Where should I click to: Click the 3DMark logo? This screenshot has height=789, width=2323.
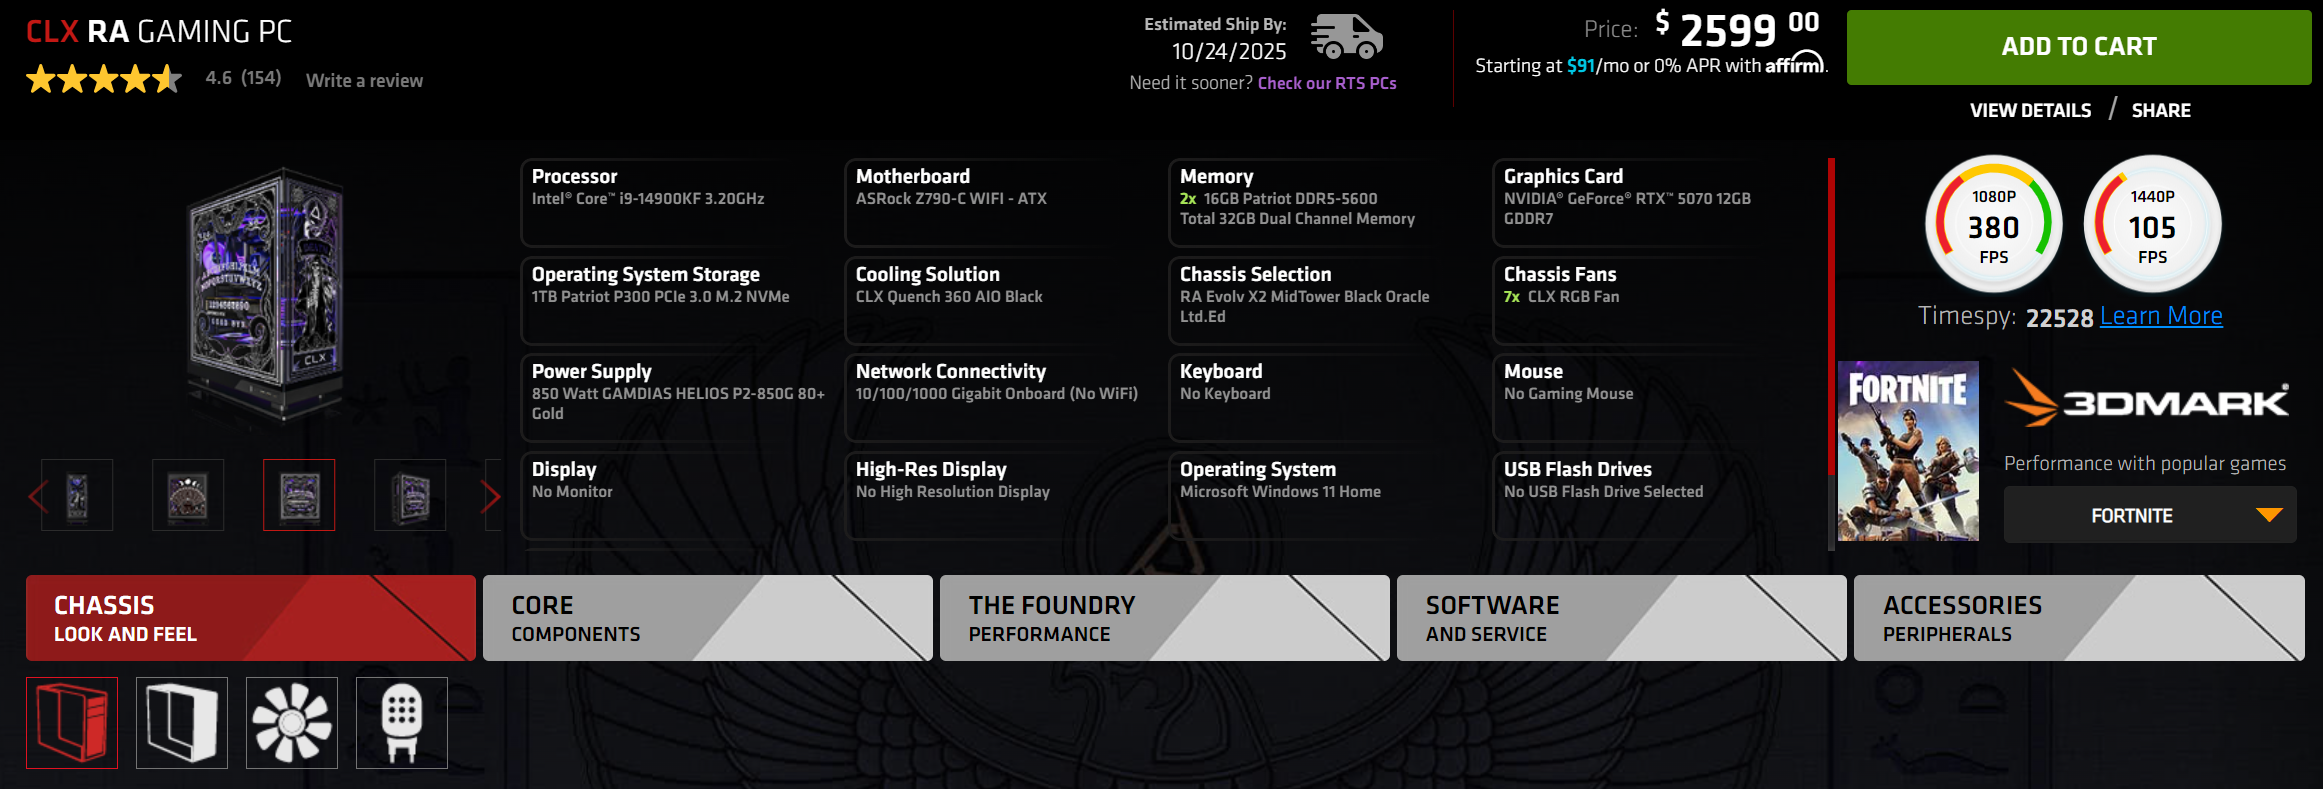2147,399
